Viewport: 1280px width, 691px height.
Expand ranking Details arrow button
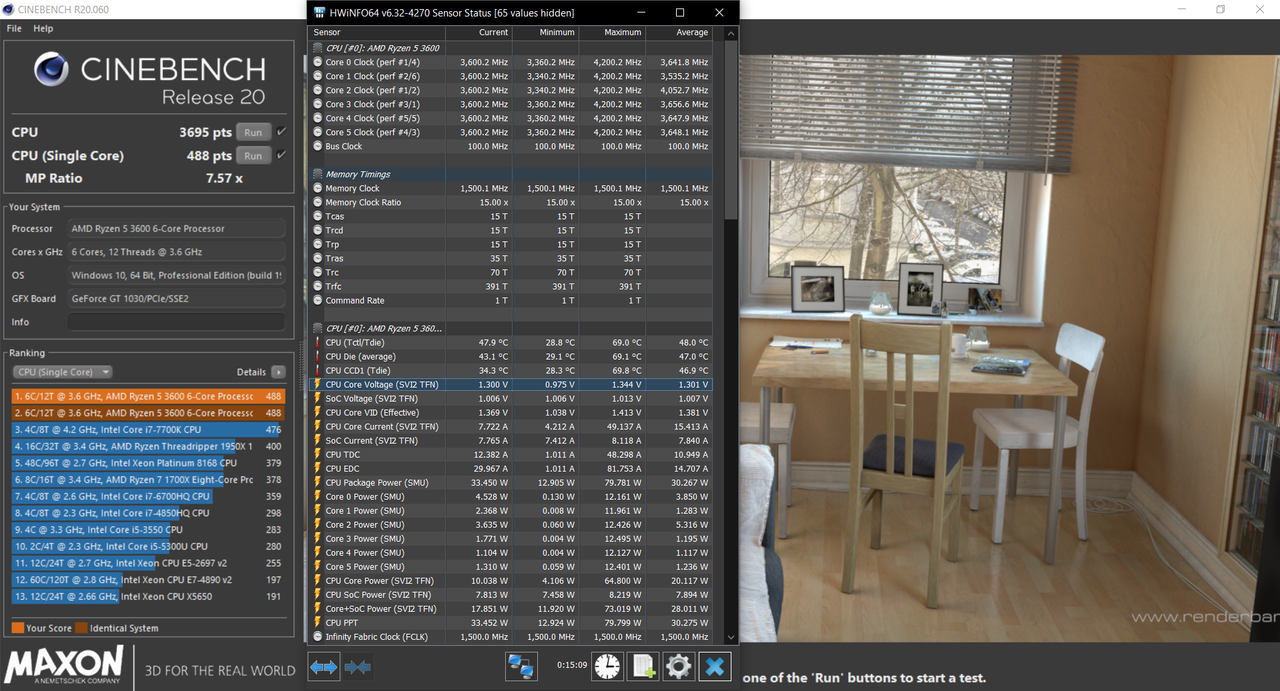278,372
